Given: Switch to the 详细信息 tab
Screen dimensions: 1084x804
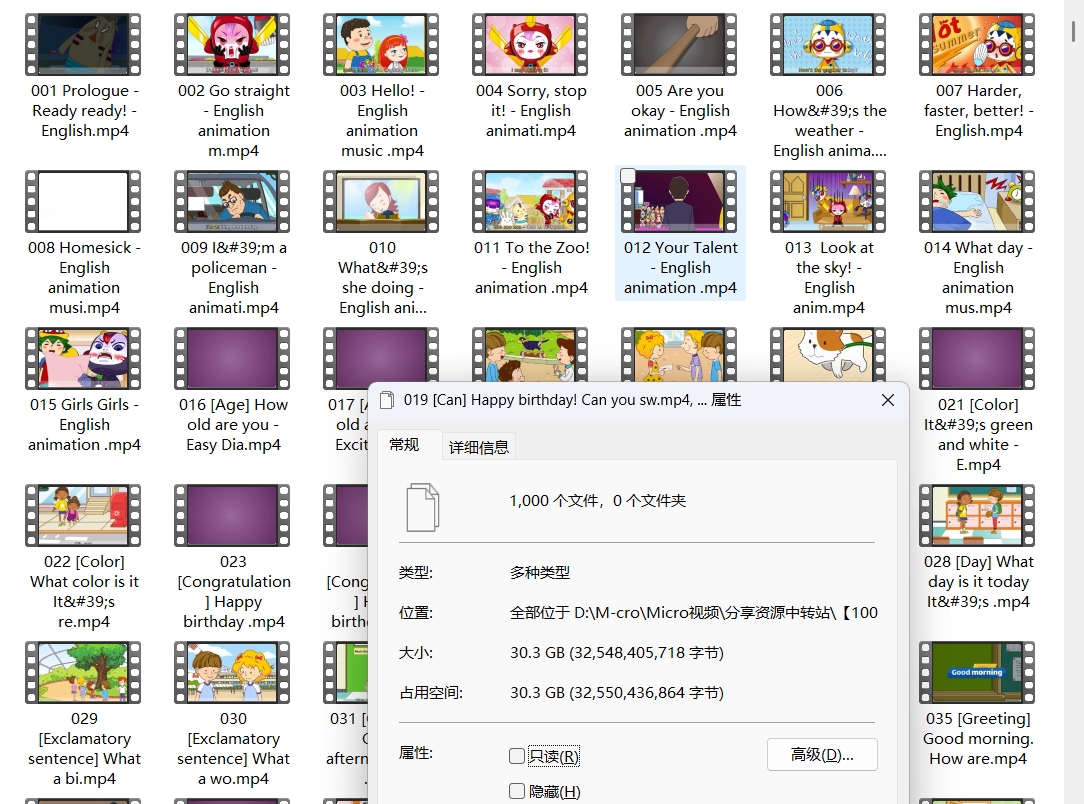Looking at the screenshot, I should coord(479,447).
